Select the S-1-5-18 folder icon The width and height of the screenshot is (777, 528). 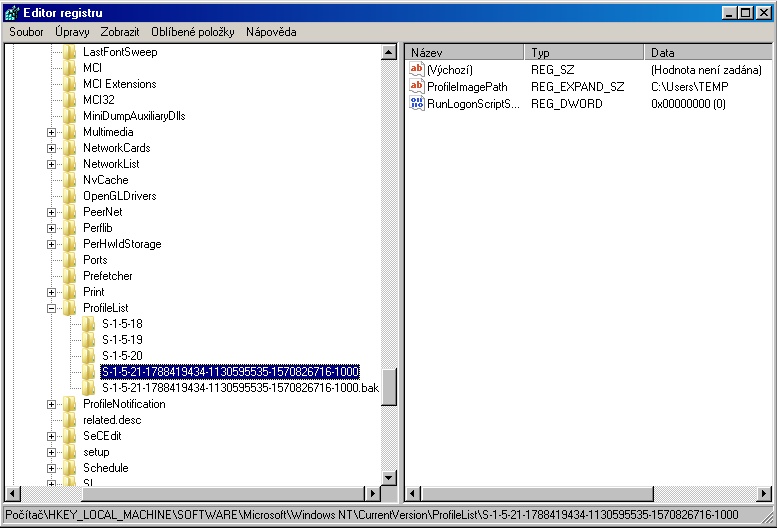(x=89, y=324)
